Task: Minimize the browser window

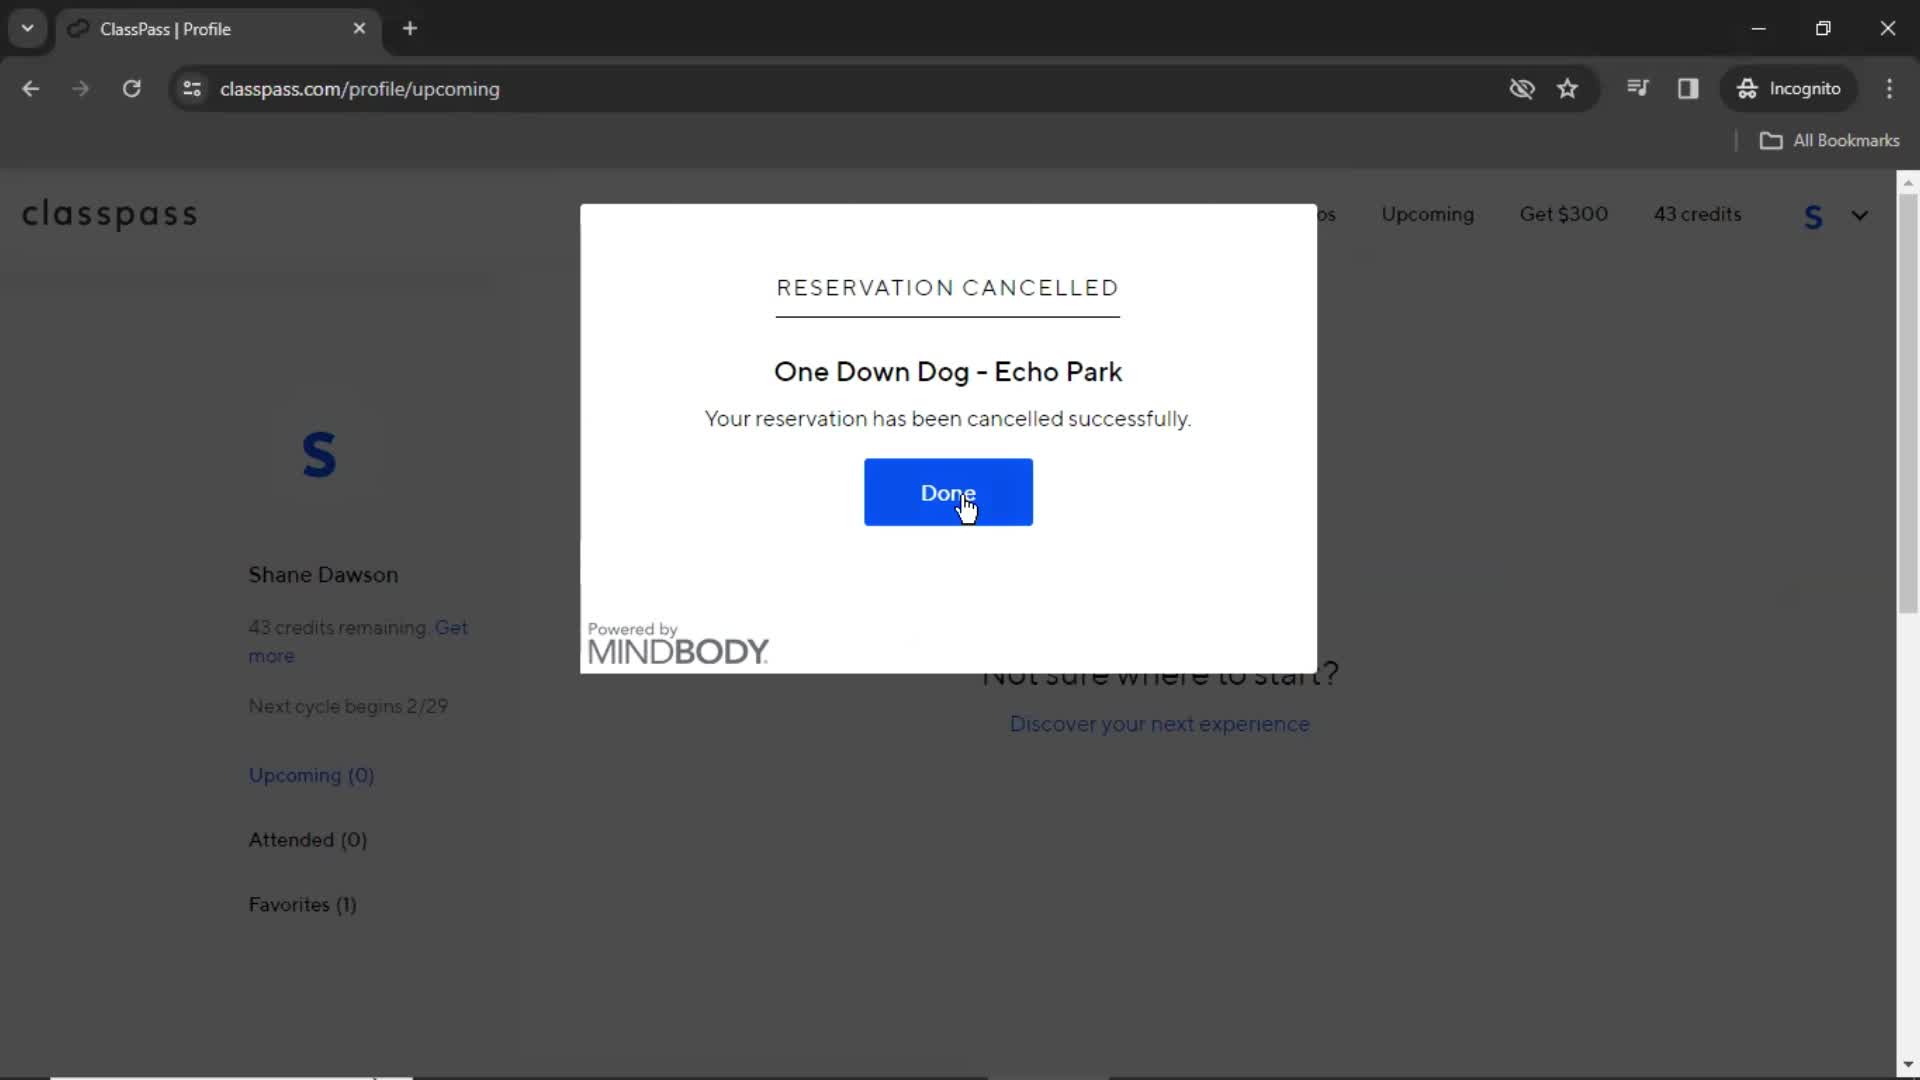Action: point(1759,29)
